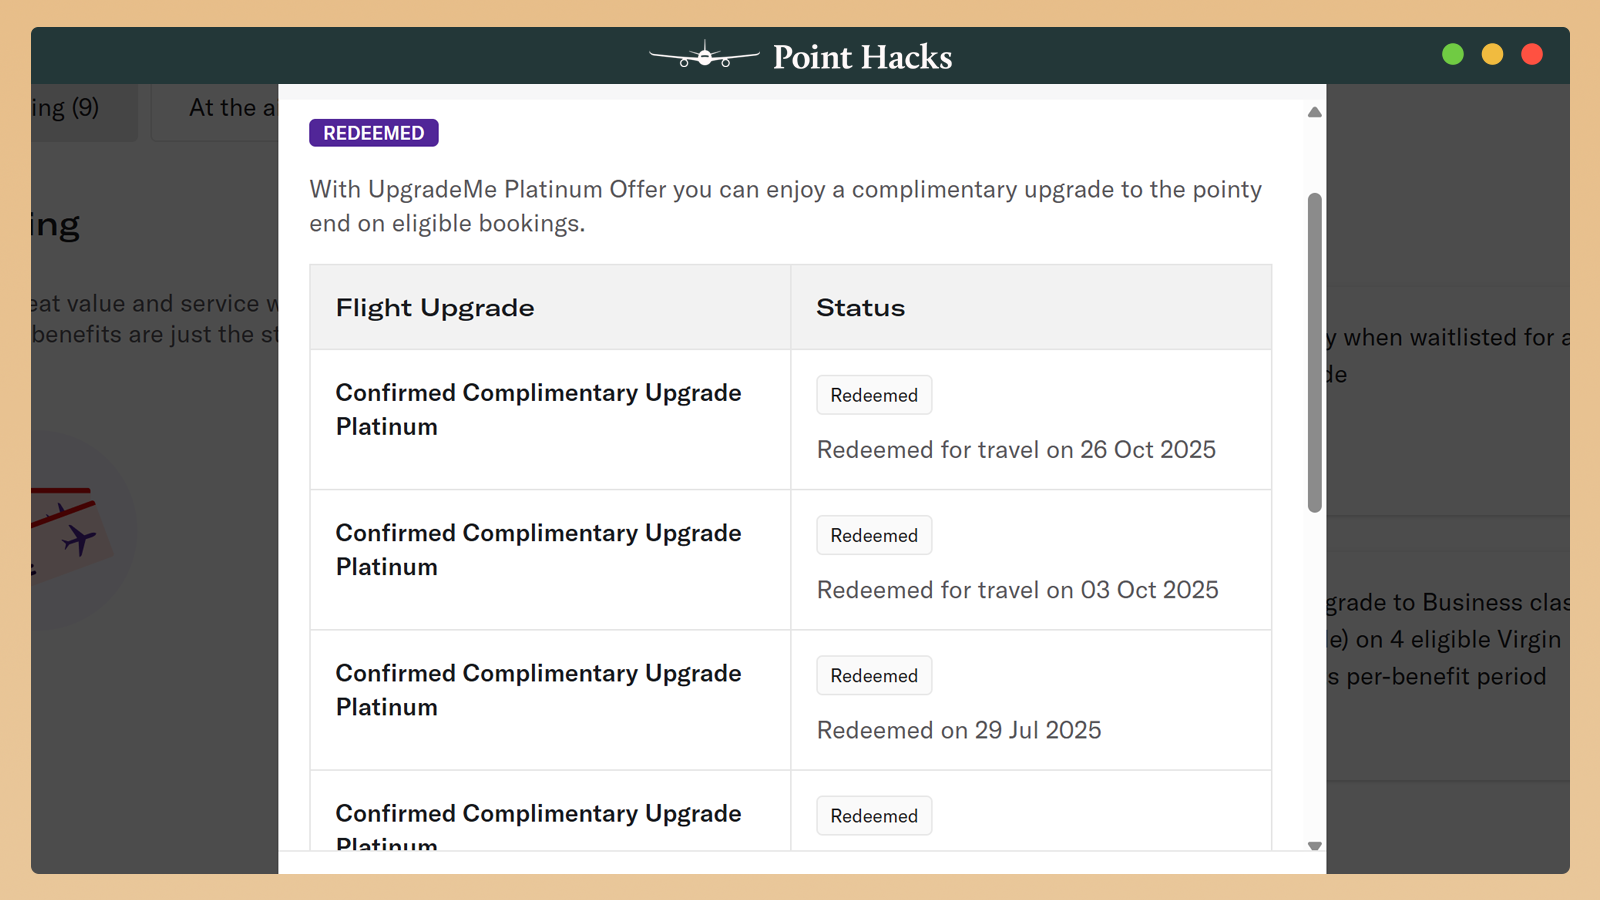Viewport: 1600px width, 900px height.
Task: Click the UpgradeMe Platinum Offer description paragraph
Action: pos(785,206)
